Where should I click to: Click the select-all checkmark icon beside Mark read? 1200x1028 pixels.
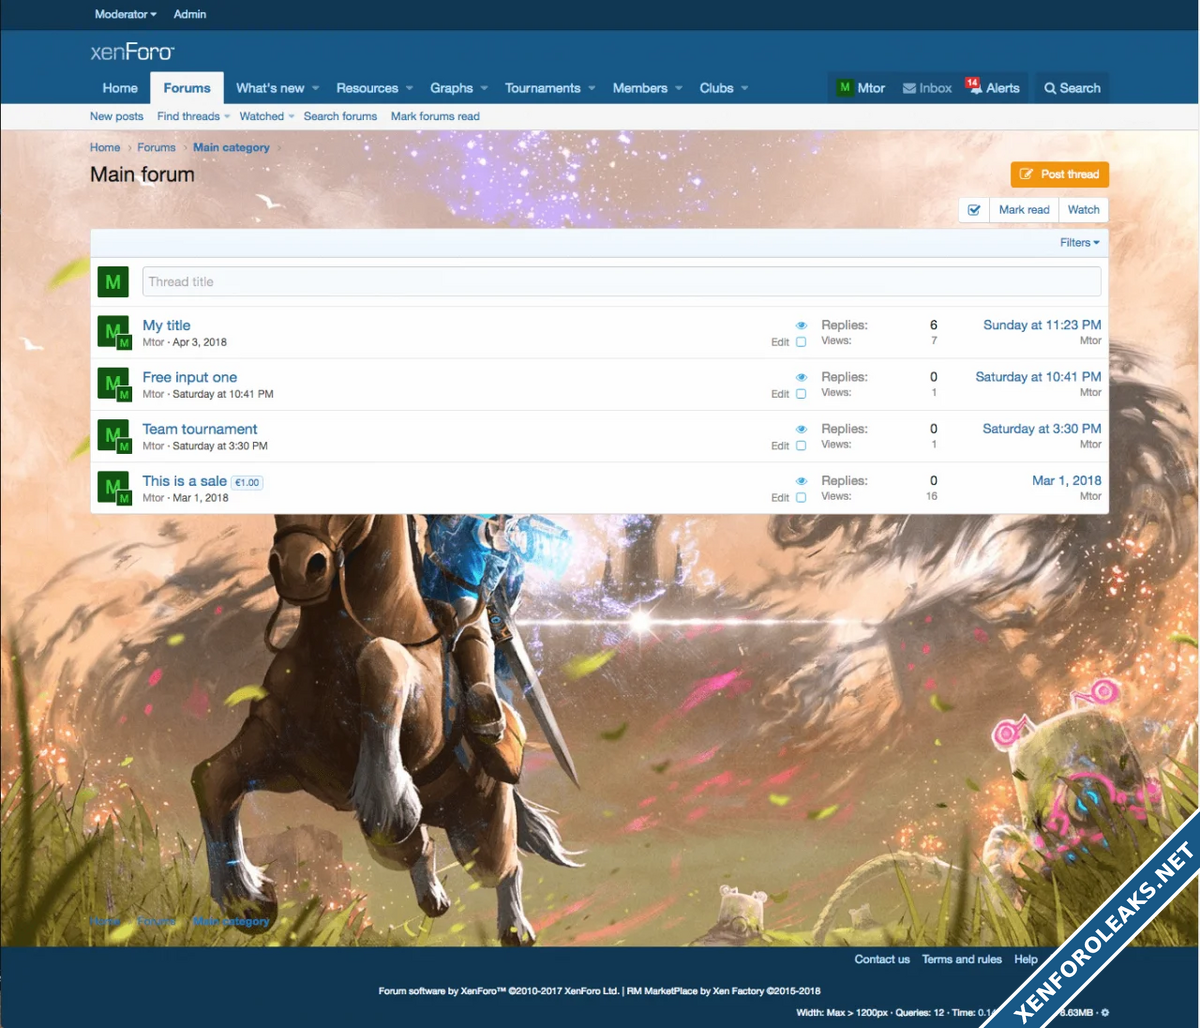[x=974, y=210]
